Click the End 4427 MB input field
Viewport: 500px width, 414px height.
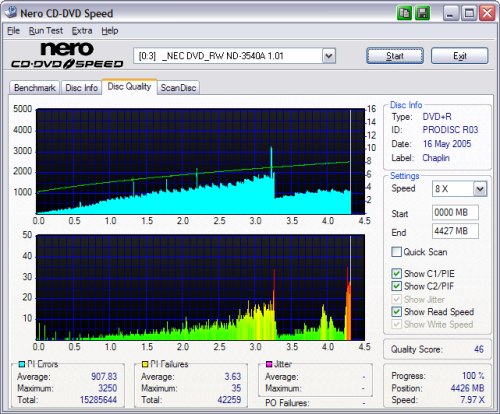(x=455, y=231)
